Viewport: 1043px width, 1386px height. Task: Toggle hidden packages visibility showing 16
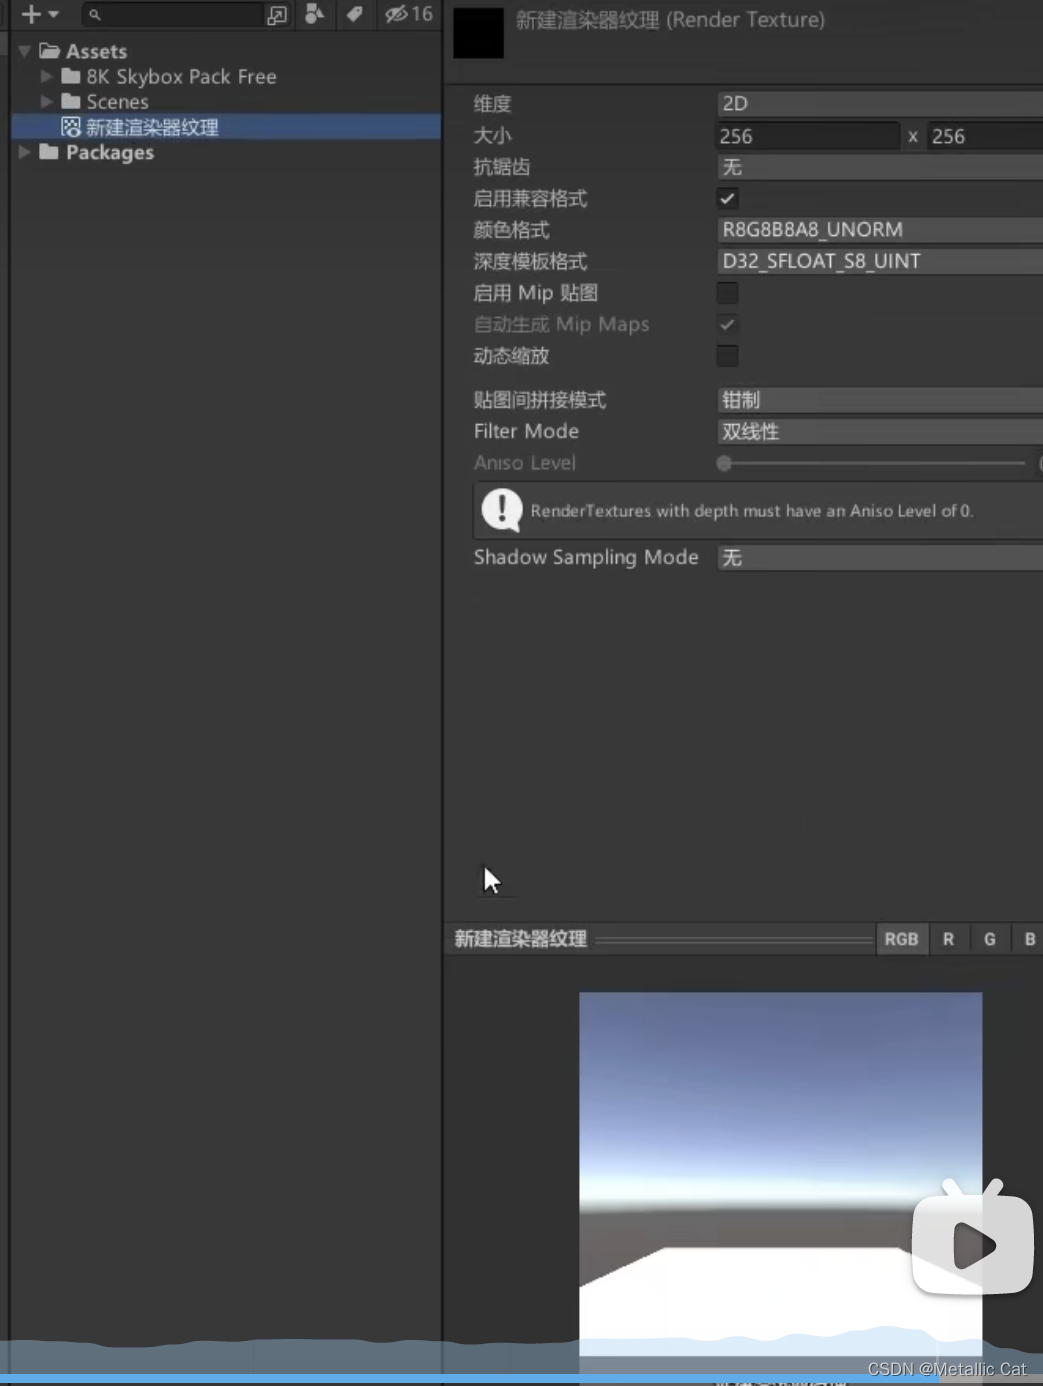coord(409,14)
